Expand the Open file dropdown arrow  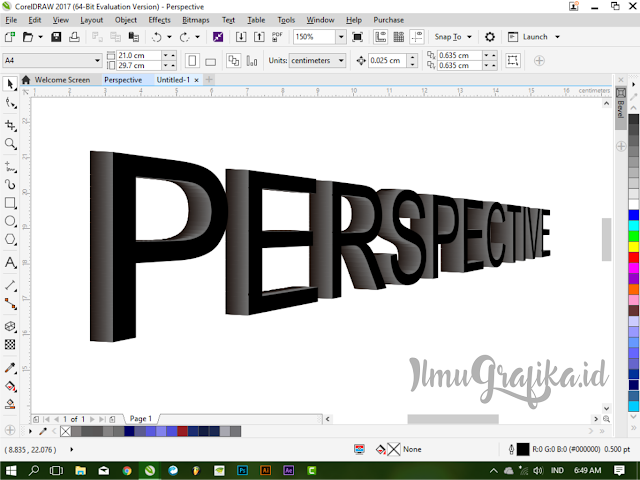(40, 37)
